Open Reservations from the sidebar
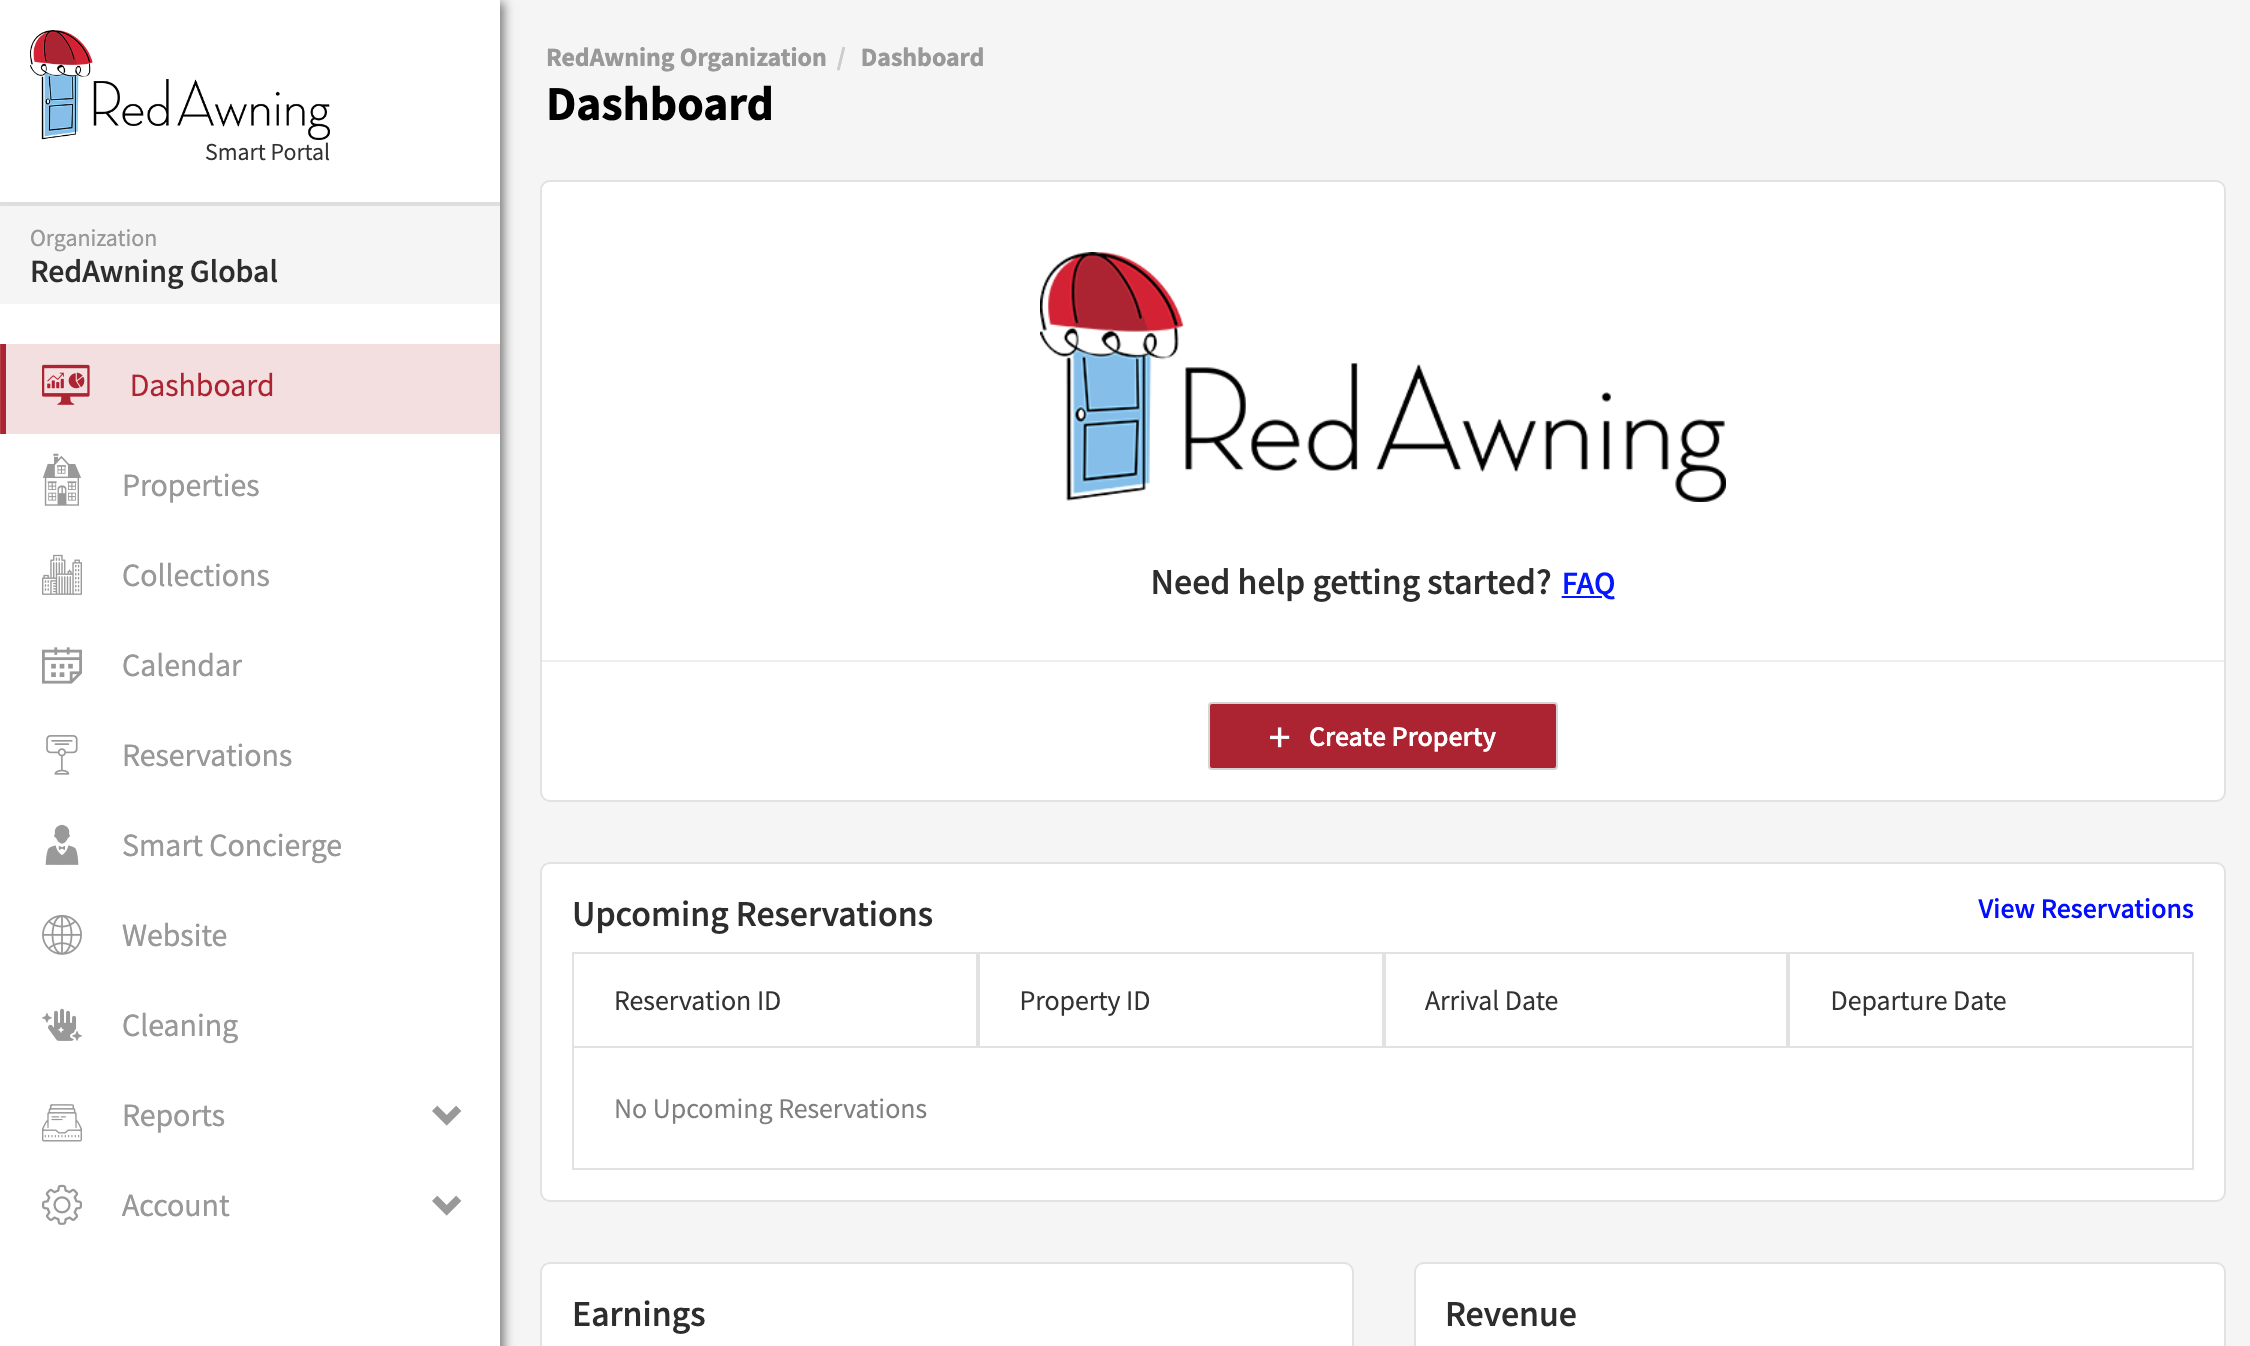This screenshot has height=1346, width=2250. (x=250, y=755)
